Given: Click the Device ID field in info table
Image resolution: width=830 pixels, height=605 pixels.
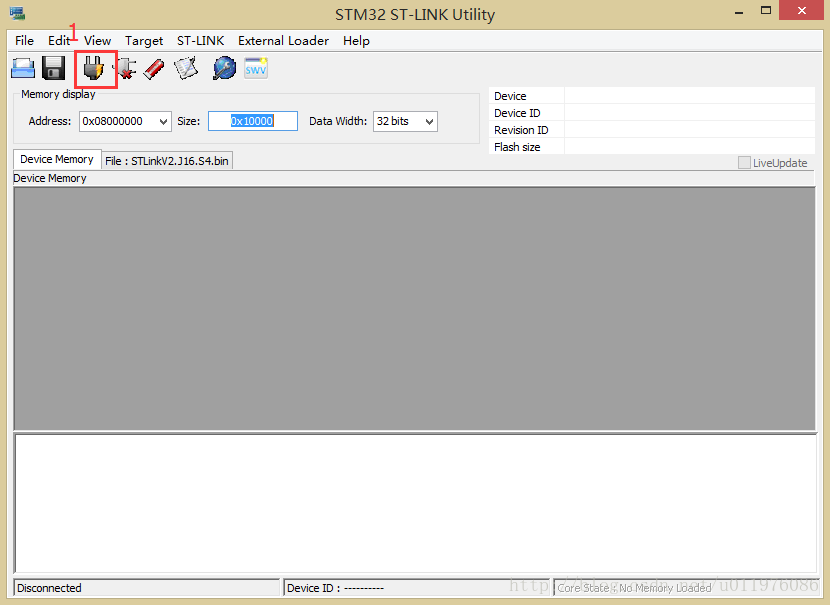Looking at the screenshot, I should [689, 113].
